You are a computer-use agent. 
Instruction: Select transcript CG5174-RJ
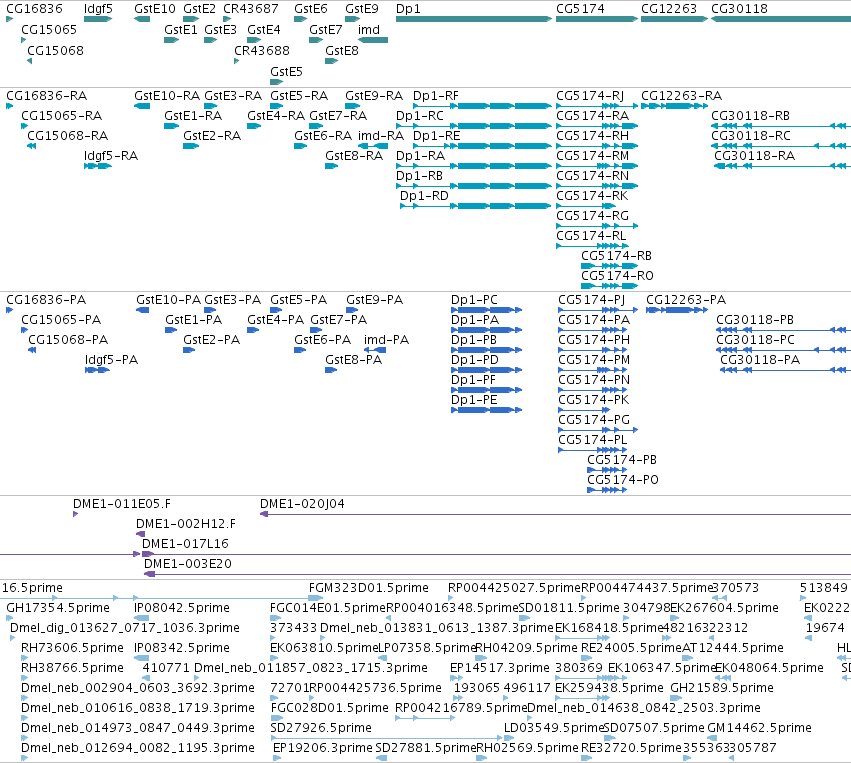point(590,96)
